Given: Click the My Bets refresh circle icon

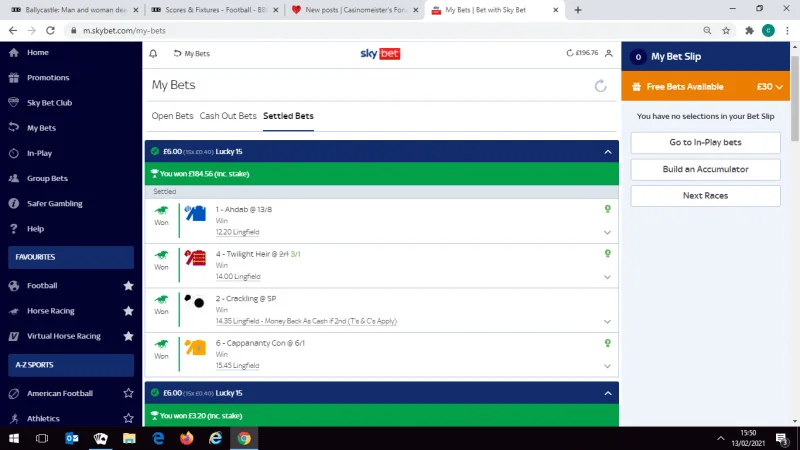Looking at the screenshot, I should [x=601, y=86].
